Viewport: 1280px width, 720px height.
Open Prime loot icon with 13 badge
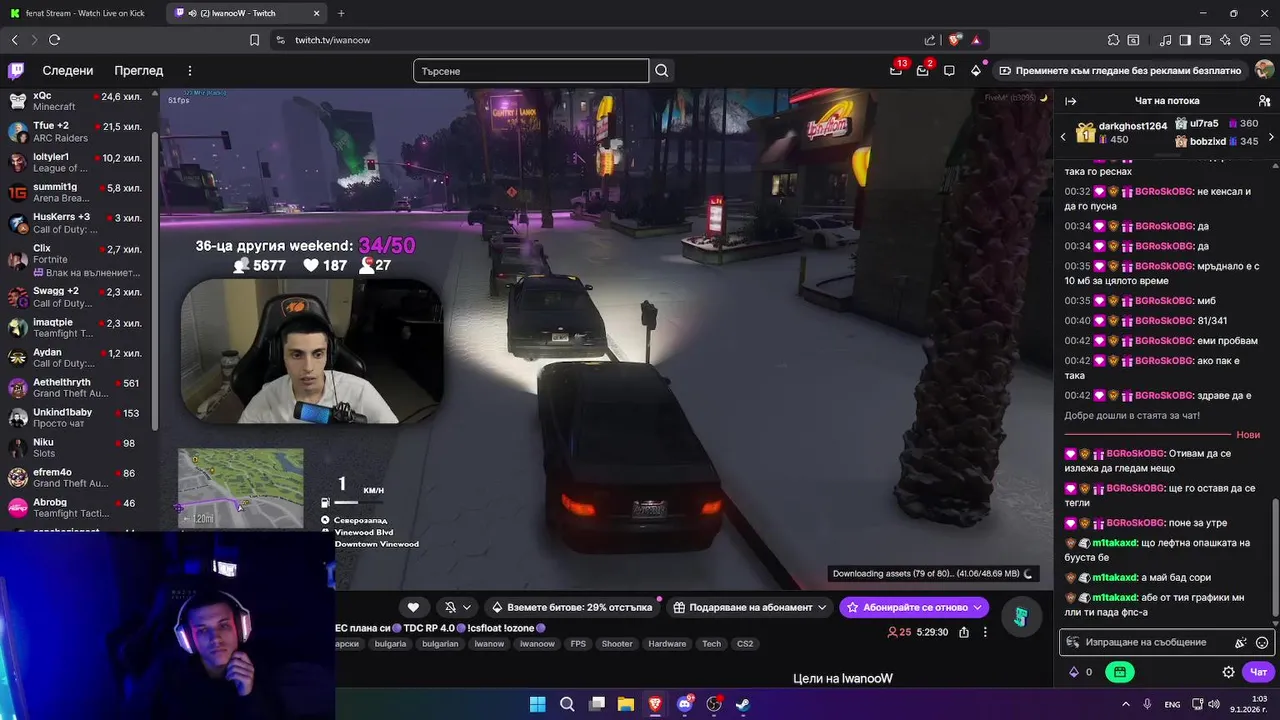pyautogui.click(x=896, y=71)
